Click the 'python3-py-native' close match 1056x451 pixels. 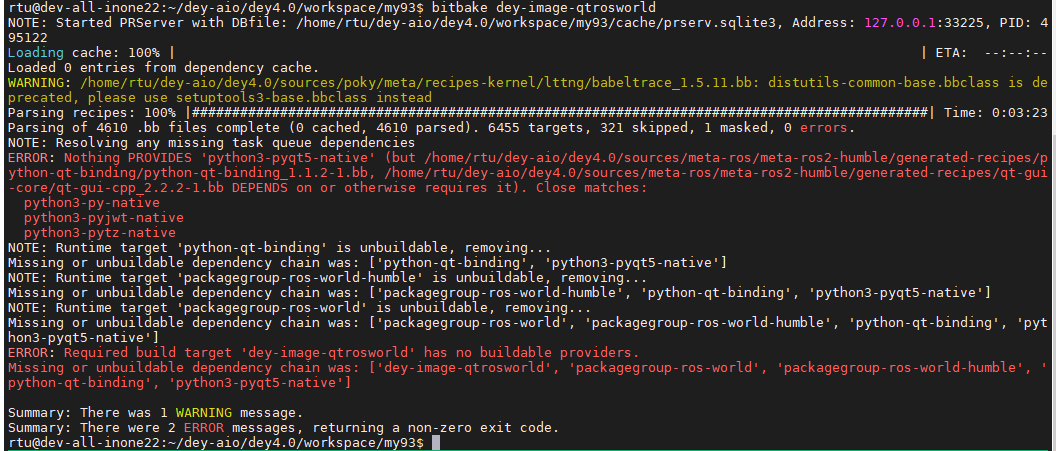(x=92, y=203)
